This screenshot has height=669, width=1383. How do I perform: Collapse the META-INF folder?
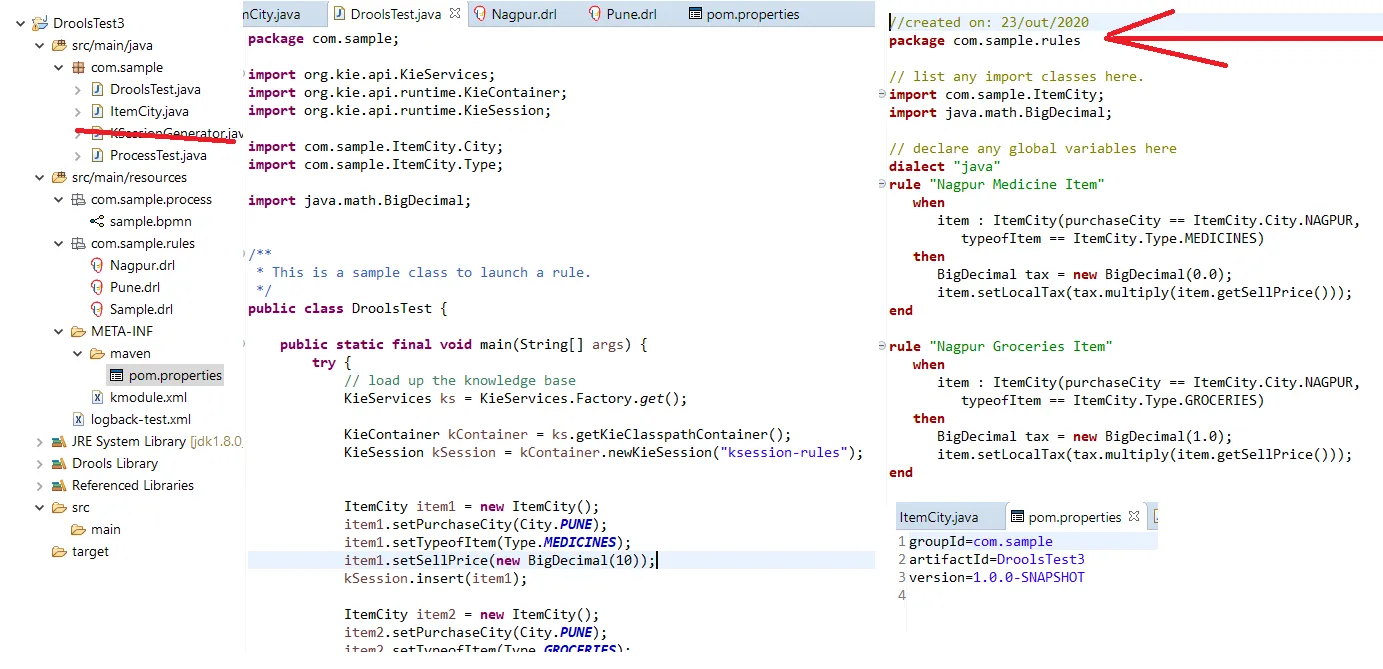click(x=59, y=331)
